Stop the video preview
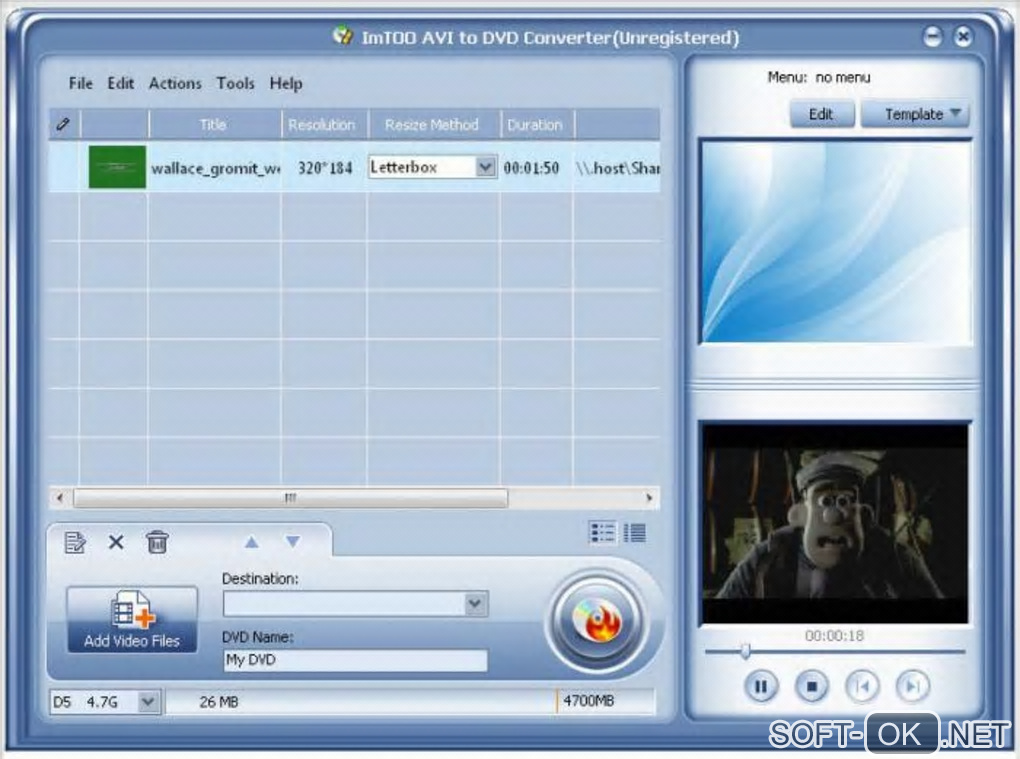The image size is (1020, 759). pos(811,686)
